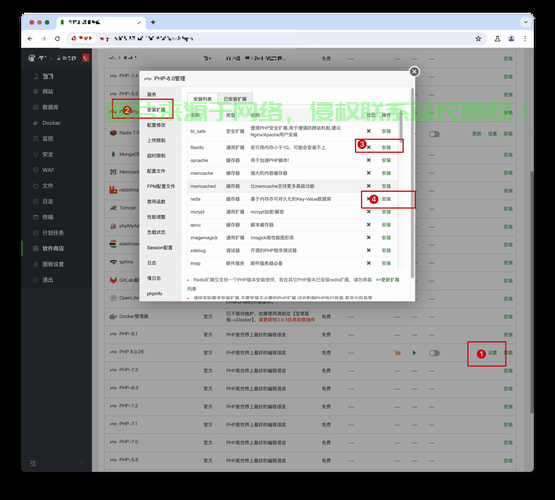This screenshot has height=500, width=555.
Task: Select 配置修改 in the PHP dialog menu
Action: pyautogui.click(x=156, y=125)
